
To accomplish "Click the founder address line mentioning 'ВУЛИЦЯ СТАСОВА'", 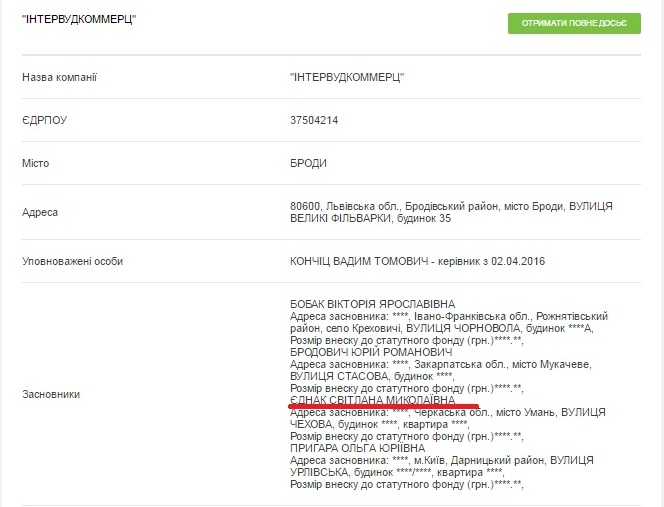I will pos(340,376).
